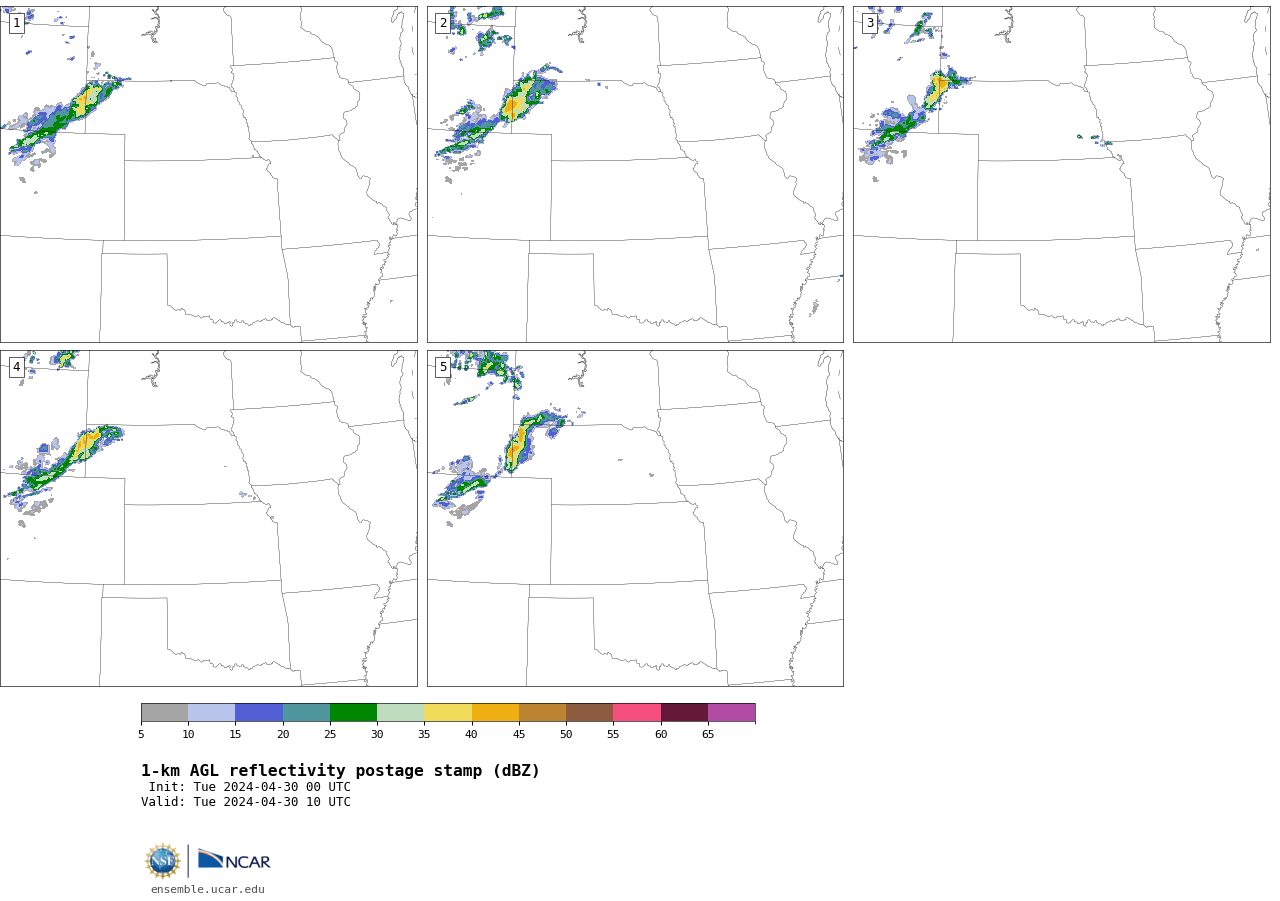Image resolution: width=1280 pixels, height=901 pixels.
Task: Click the colorbar tick label '50'
Action: point(566,735)
